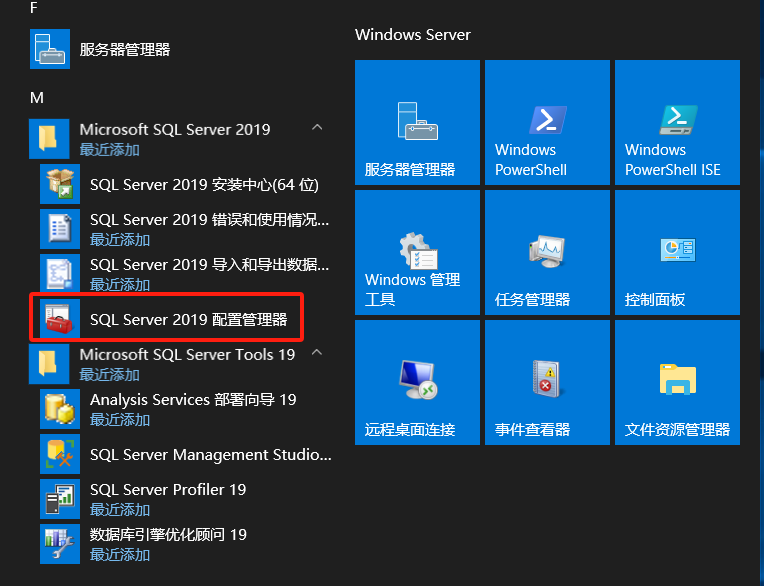Image resolution: width=764 pixels, height=586 pixels.
Task: Launch SQL Server 2019 安装中心 icon
Action: click(59, 184)
